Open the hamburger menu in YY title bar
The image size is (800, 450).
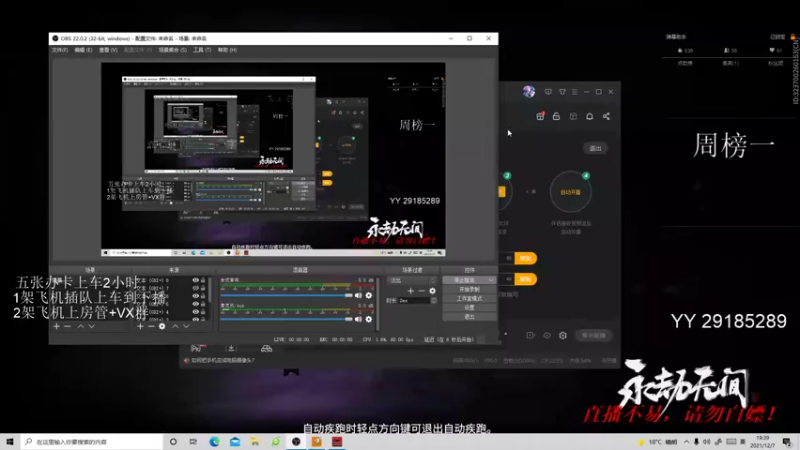tap(574, 92)
